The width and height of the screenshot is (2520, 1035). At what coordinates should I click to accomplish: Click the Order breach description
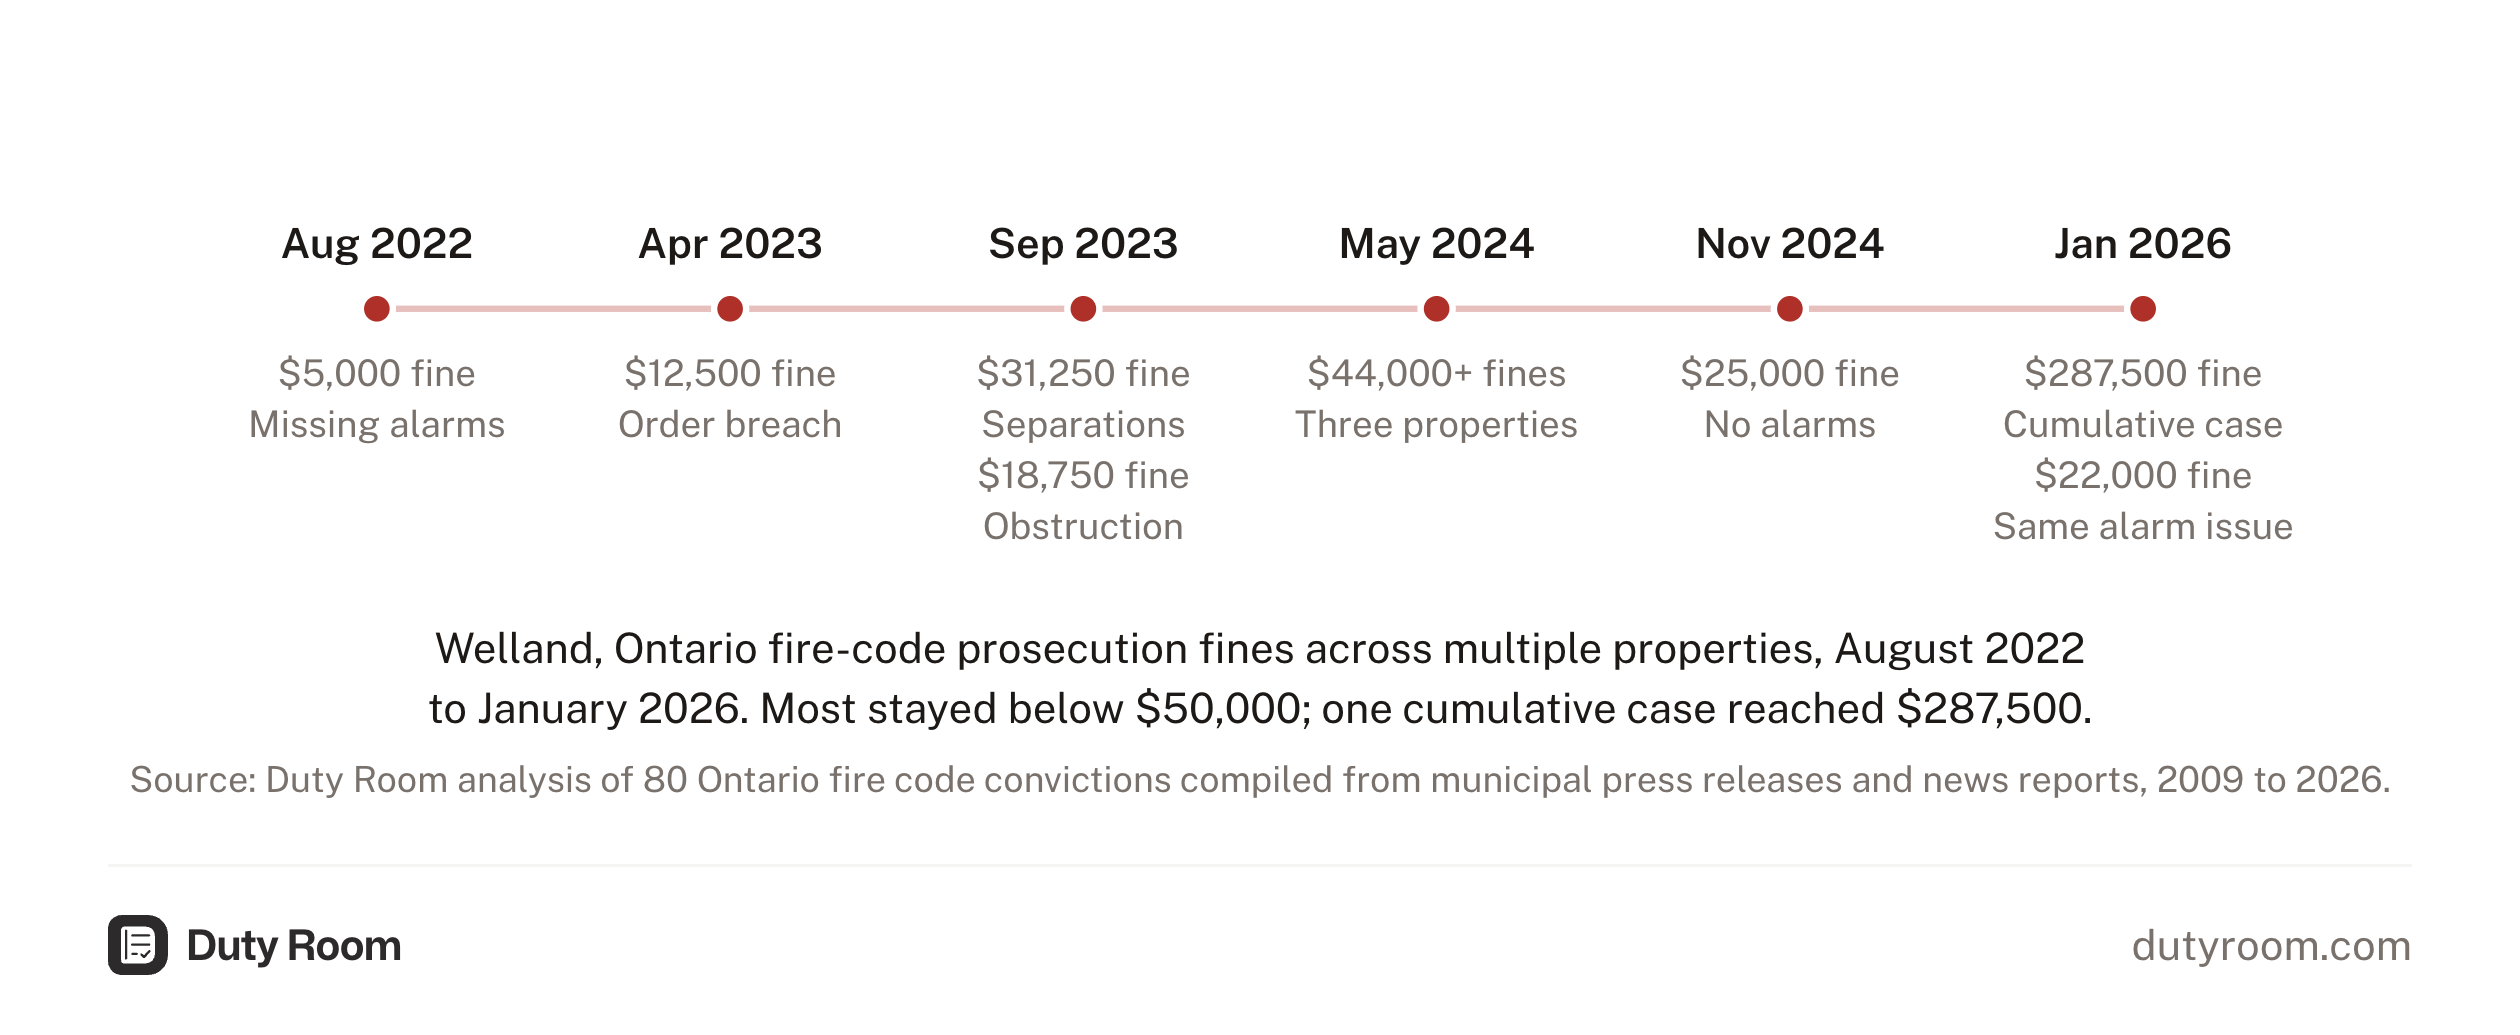coord(730,425)
